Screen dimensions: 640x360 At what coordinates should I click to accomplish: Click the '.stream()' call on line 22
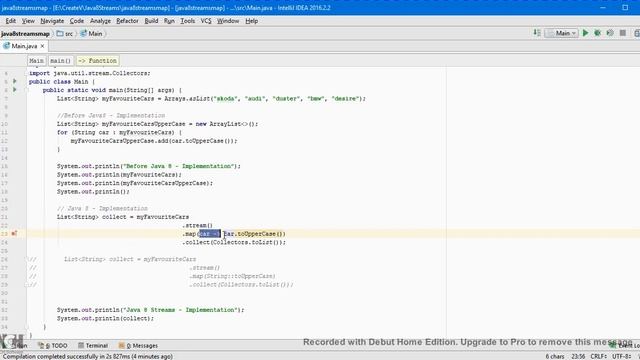[198, 225]
